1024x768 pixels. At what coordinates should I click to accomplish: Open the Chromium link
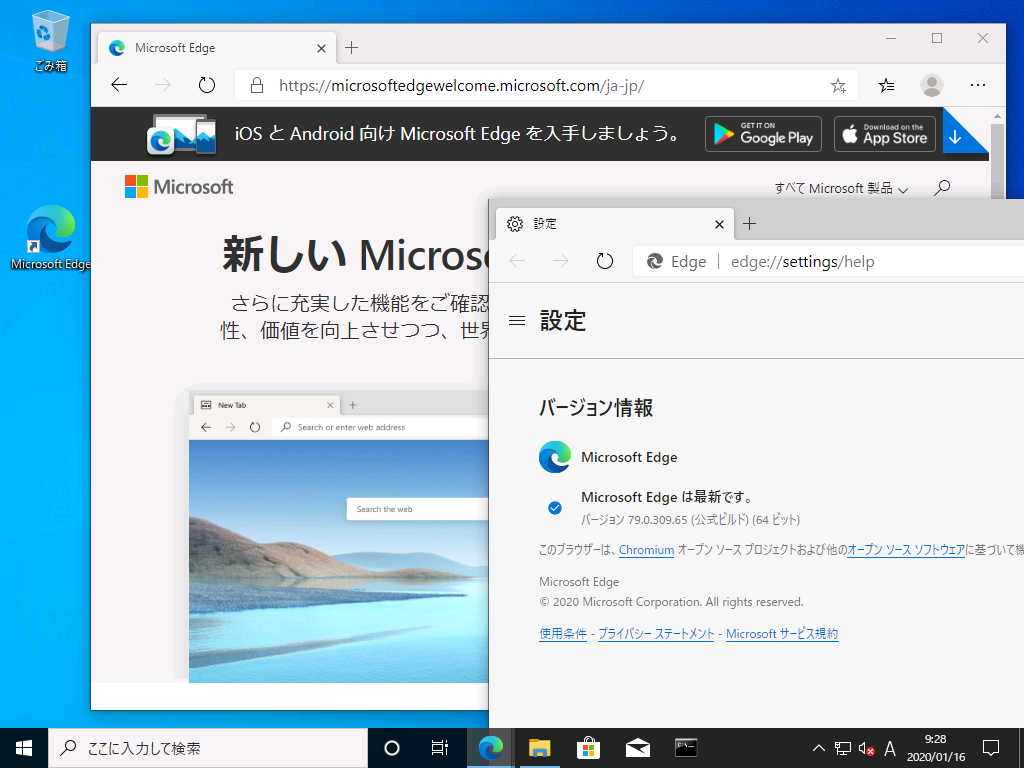(647, 550)
